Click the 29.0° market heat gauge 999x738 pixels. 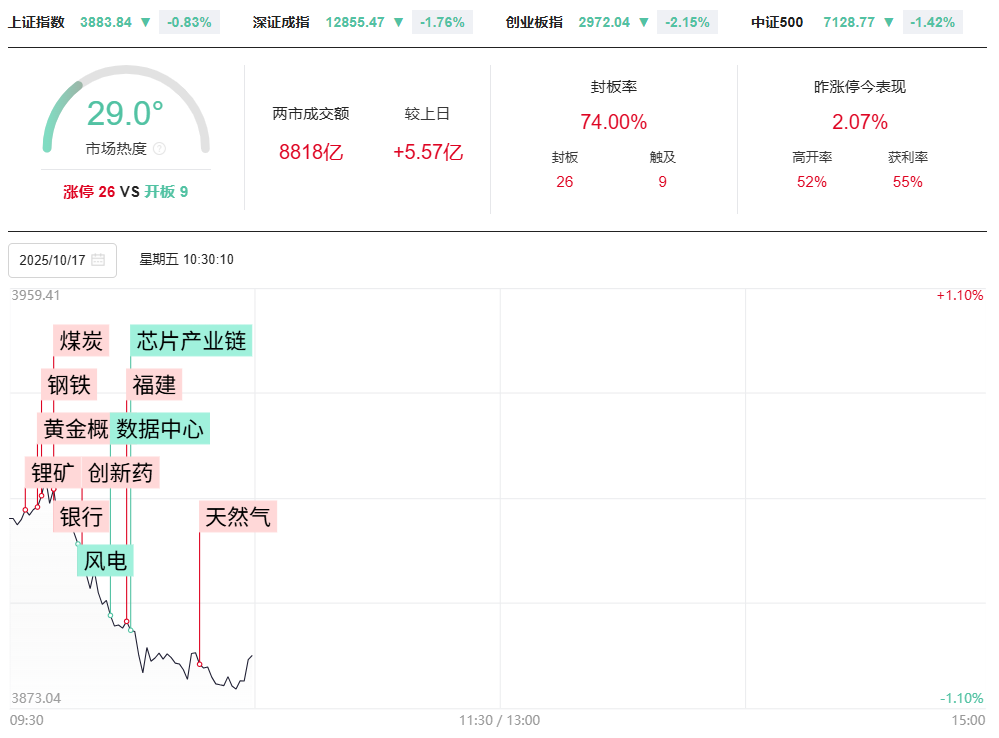125,113
